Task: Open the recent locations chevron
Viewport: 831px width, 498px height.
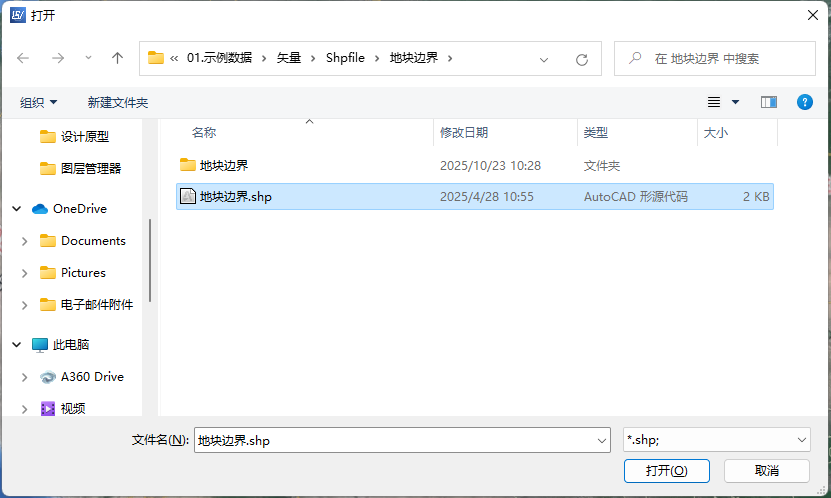Action: click(88, 58)
